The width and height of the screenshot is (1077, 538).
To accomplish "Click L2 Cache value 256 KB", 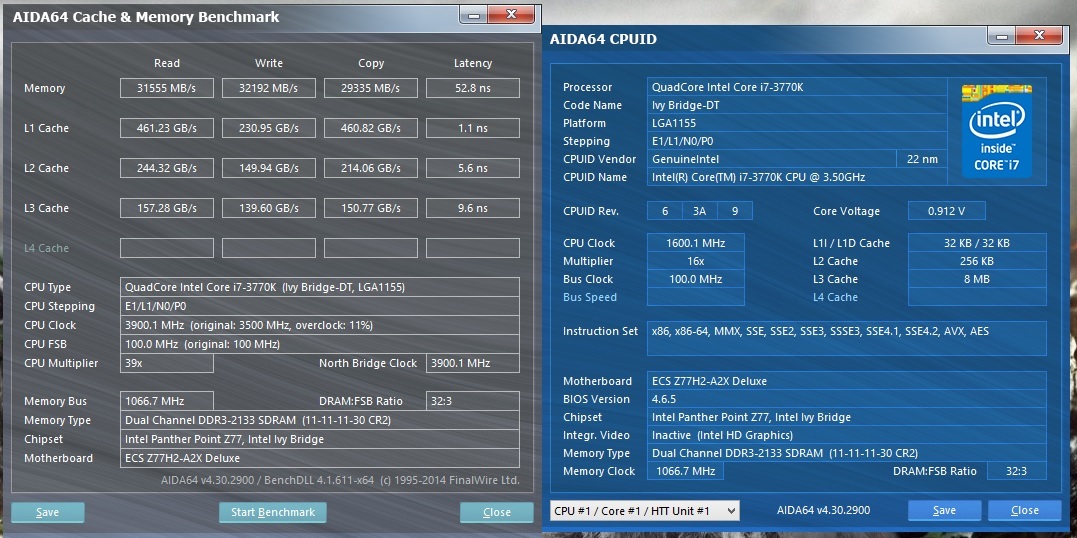I will [x=977, y=261].
